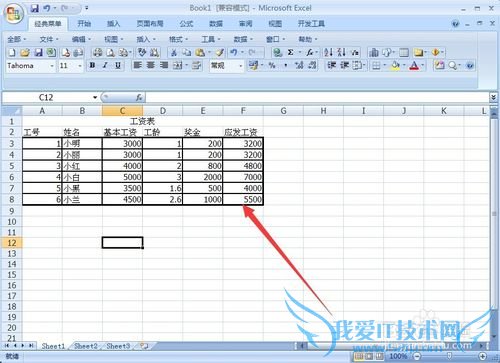Image resolution: width=500 pixels, height=363 pixels.
Task: Click the AutoSum sigma icon
Action: [x=291, y=52]
